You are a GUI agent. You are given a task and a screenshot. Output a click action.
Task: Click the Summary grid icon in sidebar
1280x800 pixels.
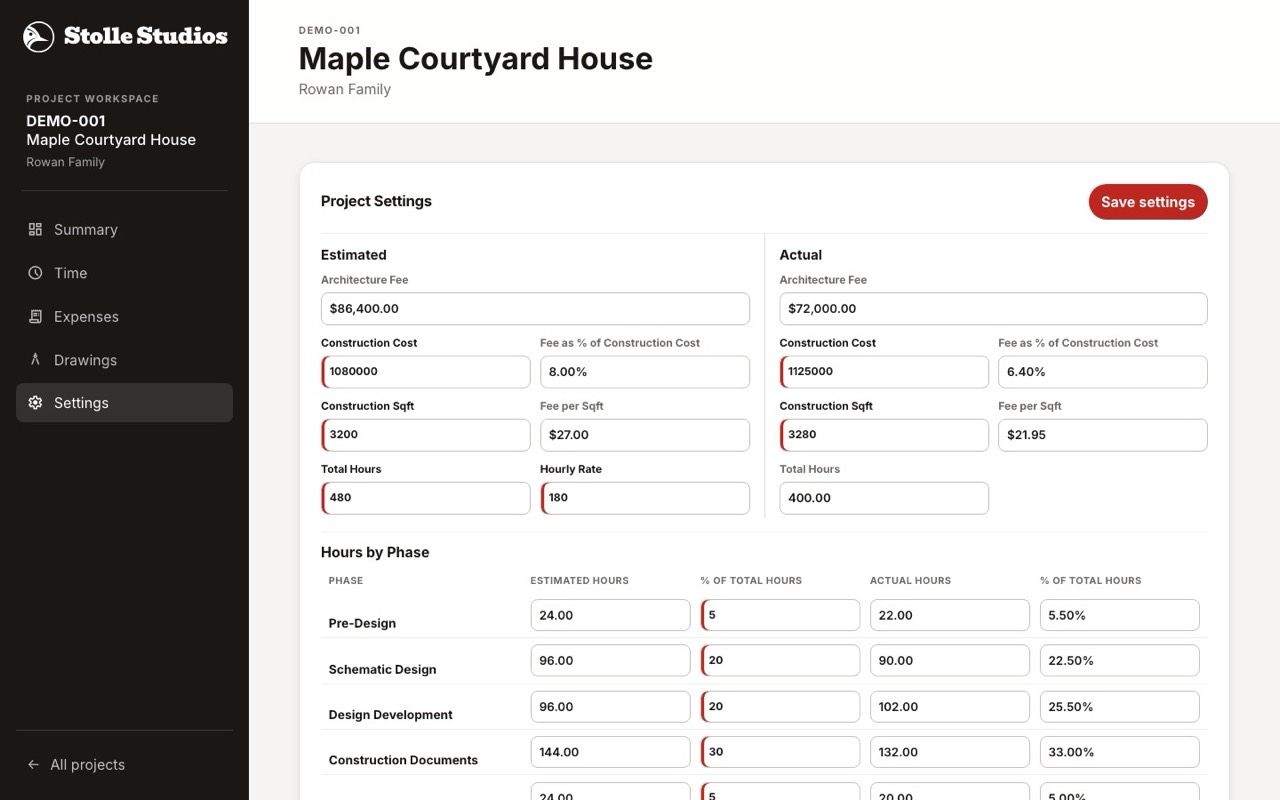tap(35, 229)
